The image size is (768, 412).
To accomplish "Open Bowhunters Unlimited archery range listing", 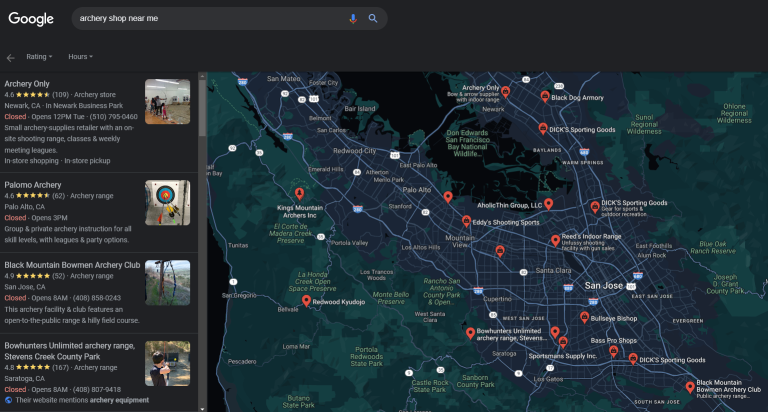I will 70,351.
